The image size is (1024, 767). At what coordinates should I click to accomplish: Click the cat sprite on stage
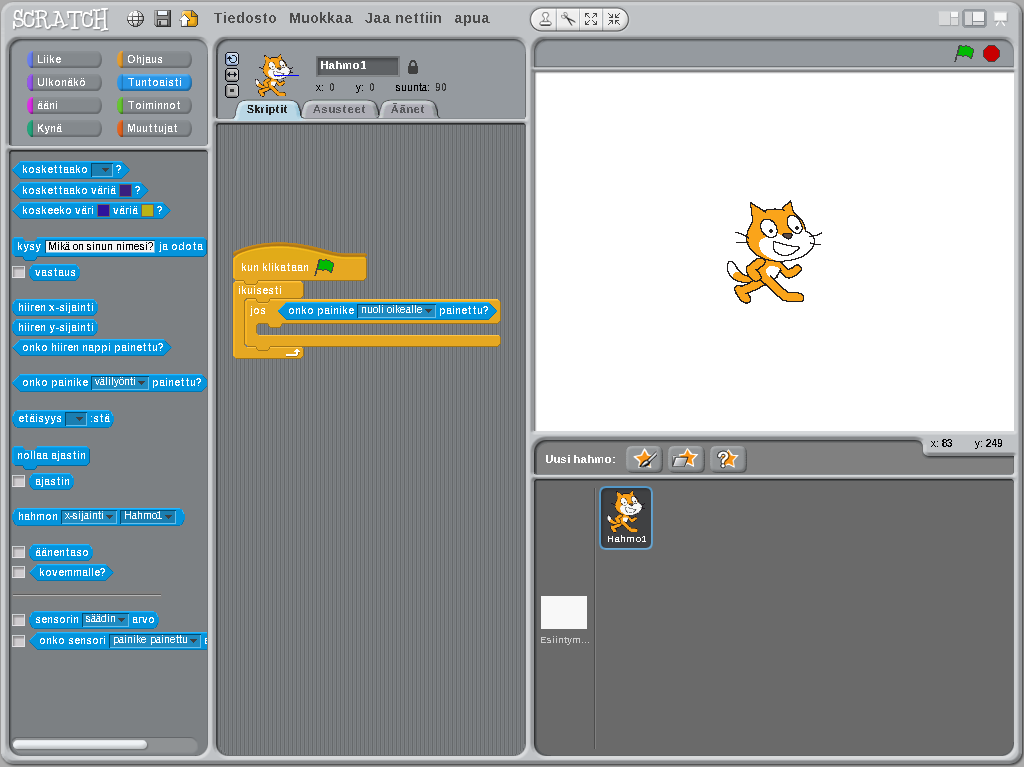pyautogui.click(x=773, y=252)
